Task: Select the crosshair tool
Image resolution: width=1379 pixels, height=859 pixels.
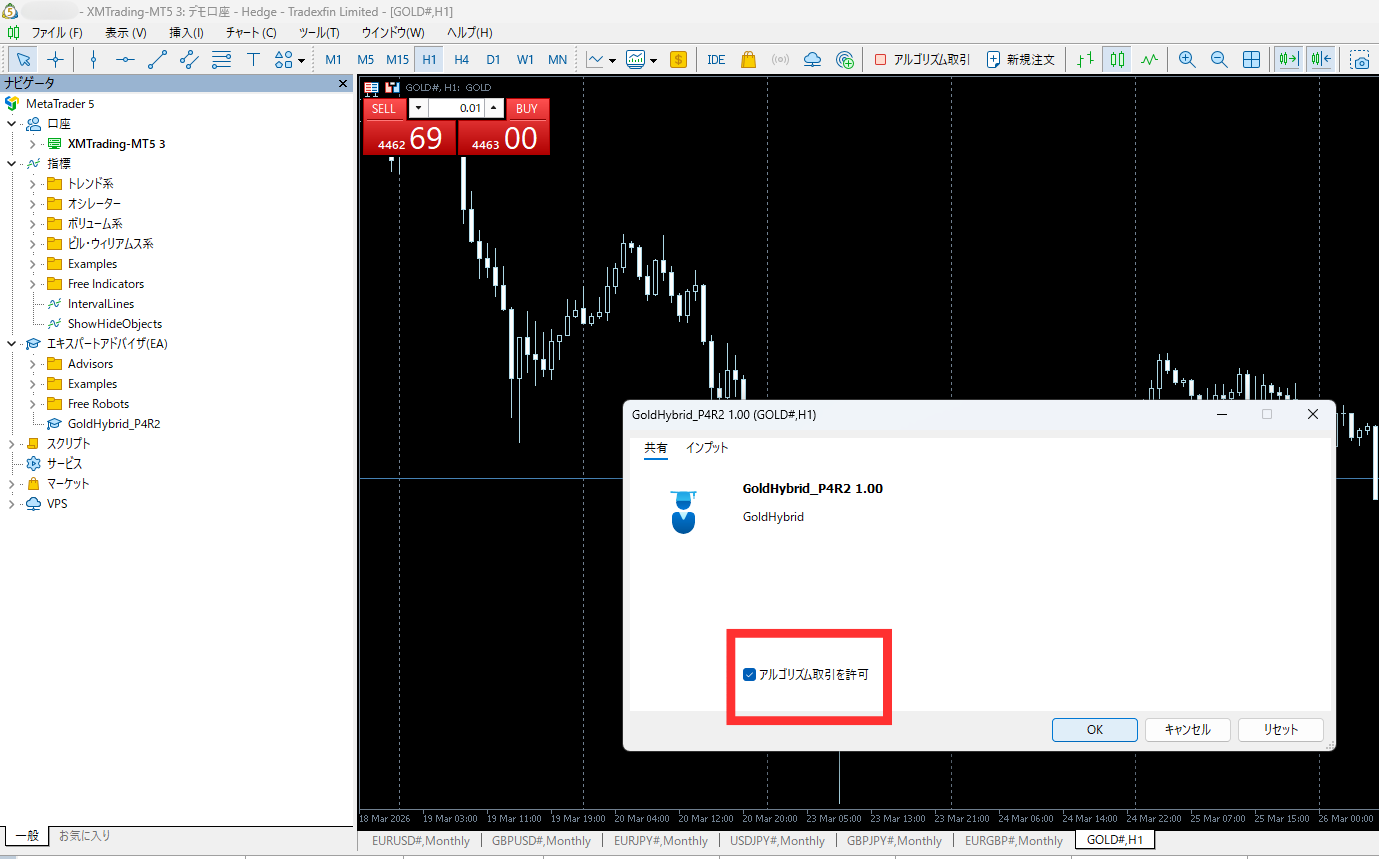Action: [x=55, y=59]
